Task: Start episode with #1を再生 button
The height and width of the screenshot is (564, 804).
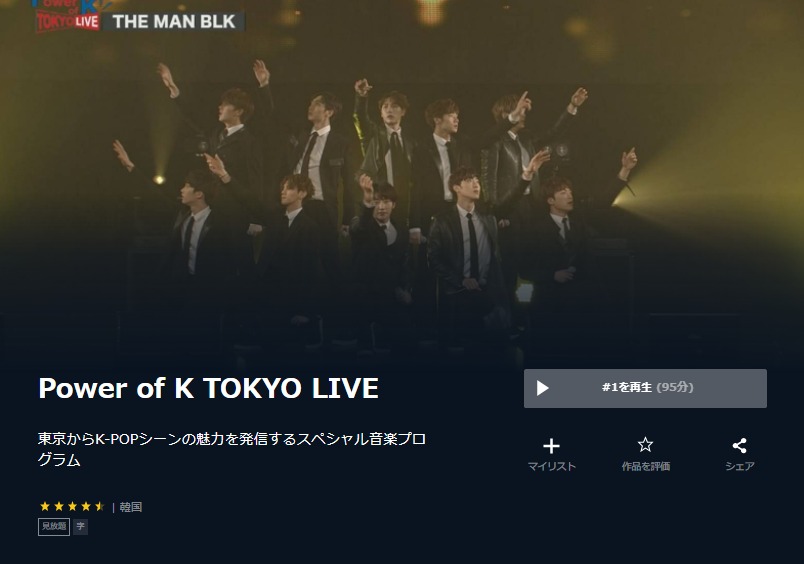Action: [x=645, y=388]
